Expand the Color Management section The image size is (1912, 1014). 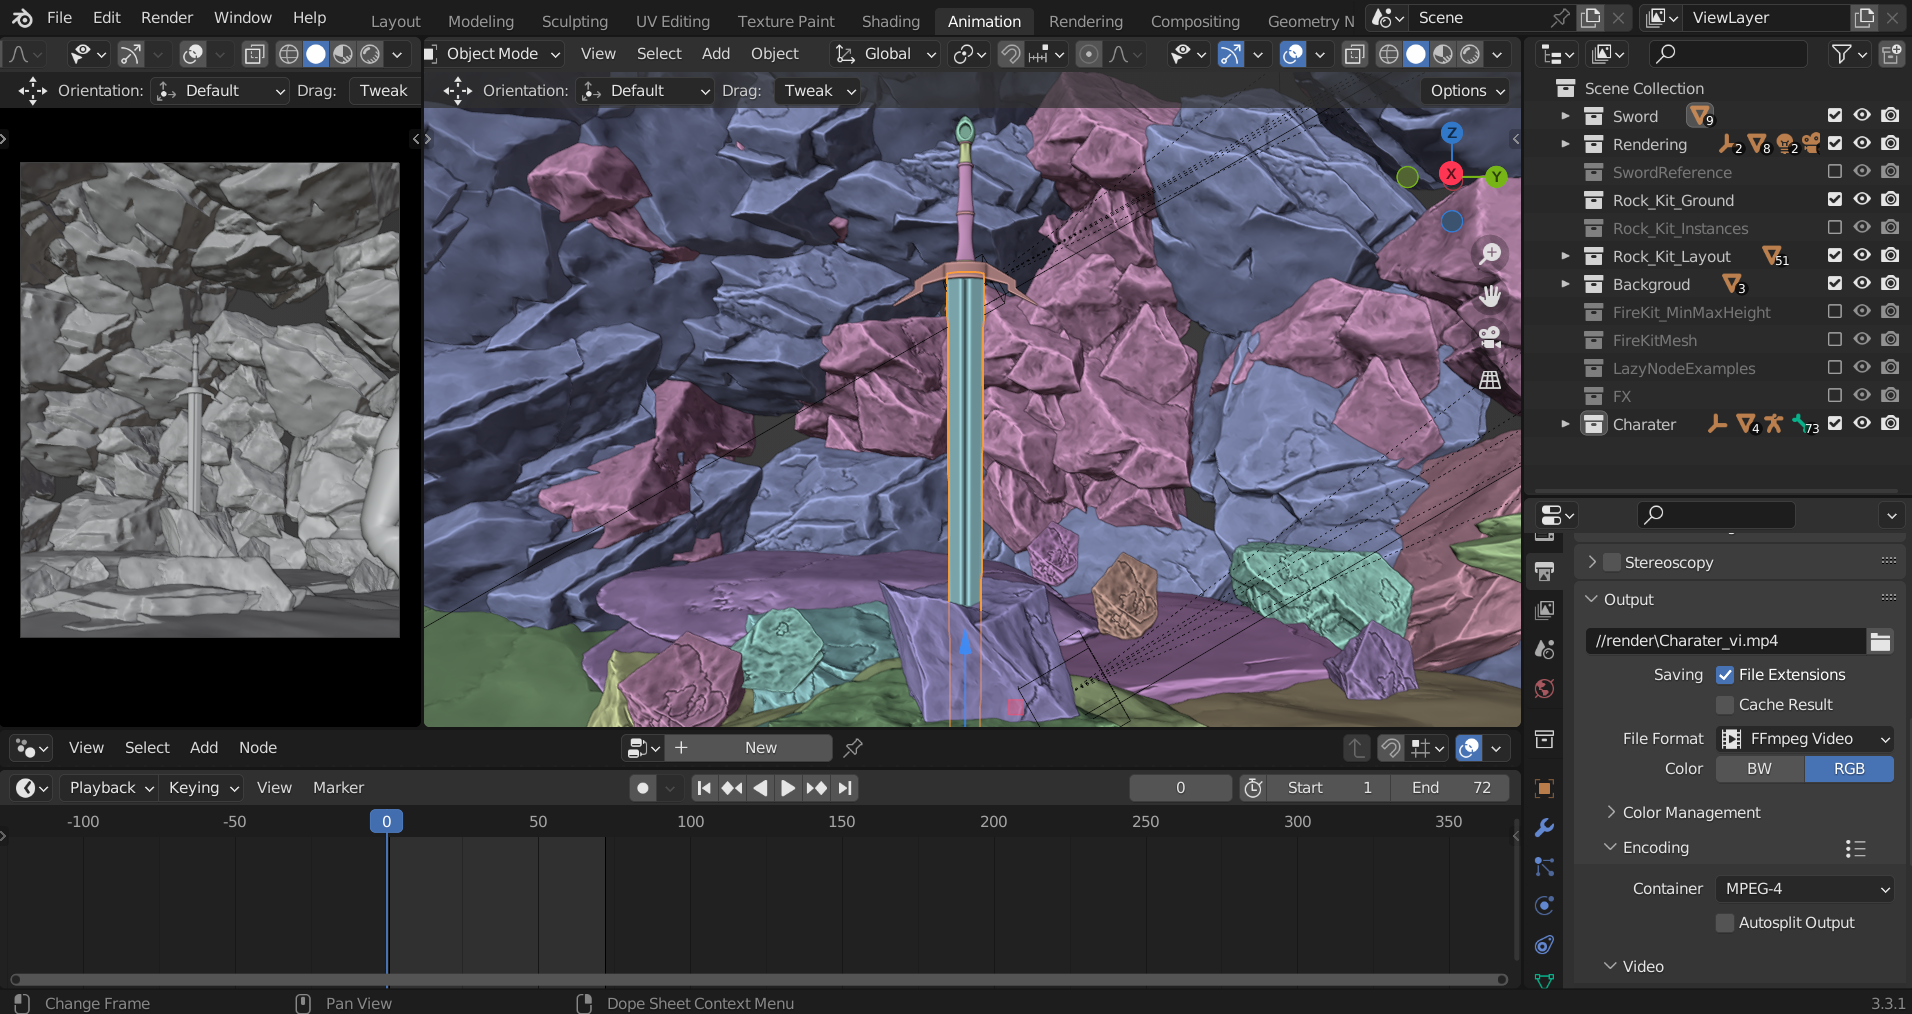(x=1691, y=813)
